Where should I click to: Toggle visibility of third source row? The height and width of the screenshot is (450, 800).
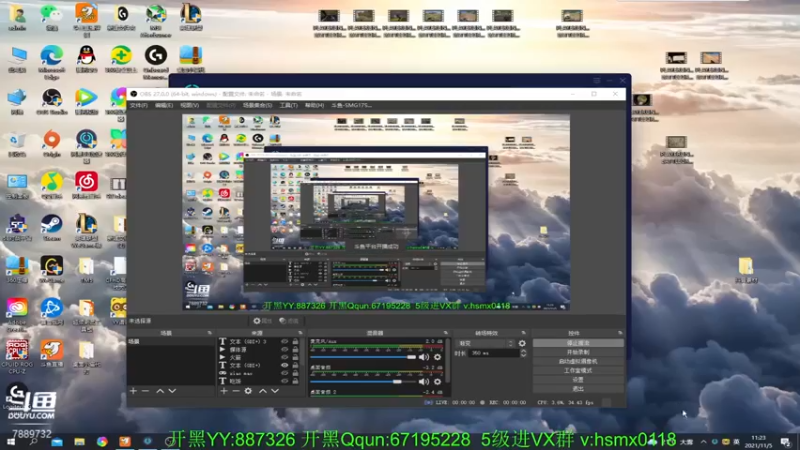click(x=285, y=358)
